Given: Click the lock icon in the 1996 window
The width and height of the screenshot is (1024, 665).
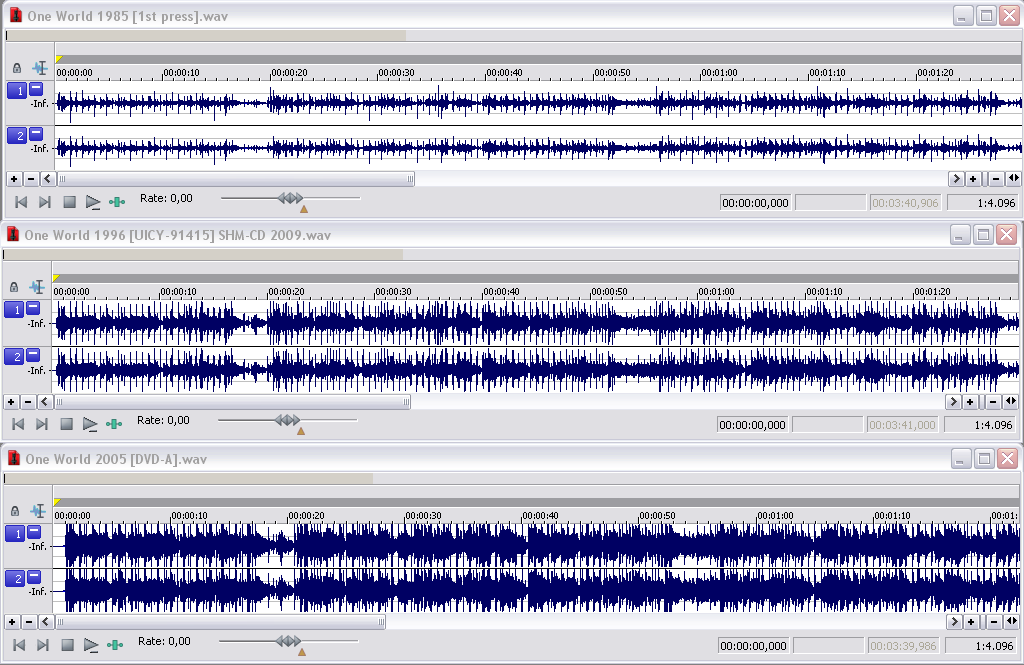Looking at the screenshot, I should [14, 287].
